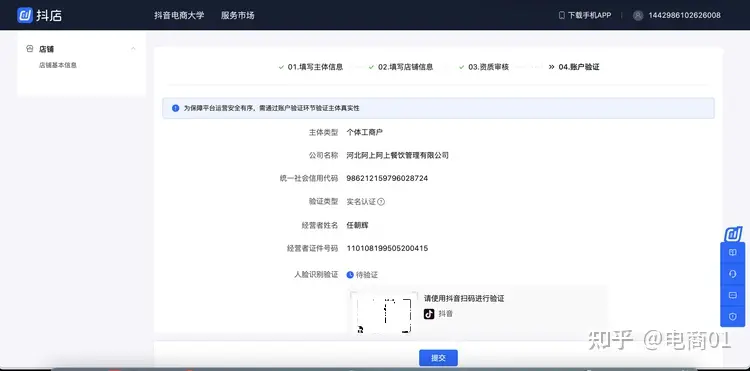This screenshot has height=371, width=750.
Task: Click the user avatar icon
Action: [638, 15]
